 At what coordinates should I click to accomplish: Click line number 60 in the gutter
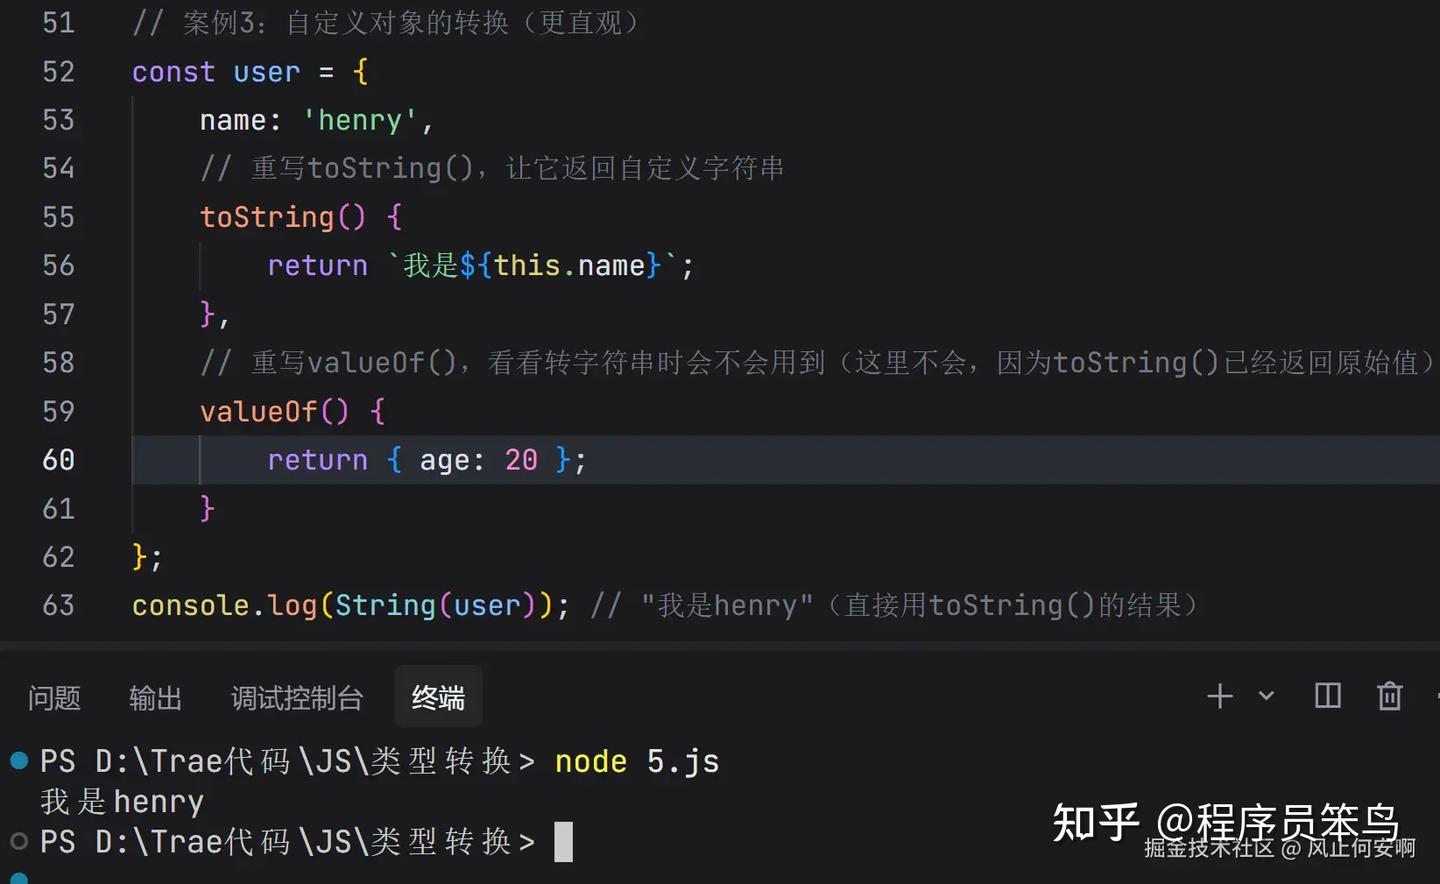click(58, 460)
